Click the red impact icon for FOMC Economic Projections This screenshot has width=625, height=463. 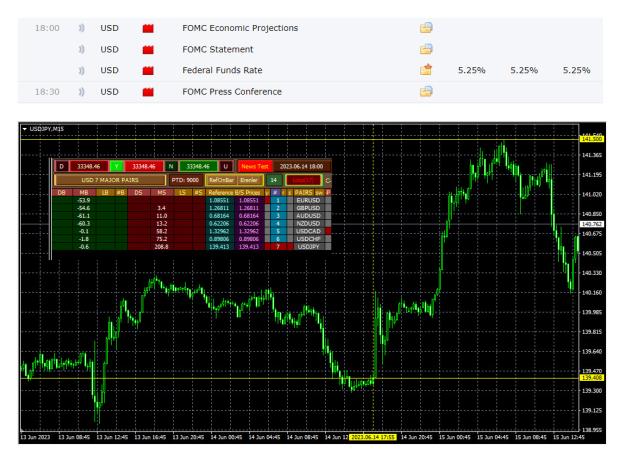(x=148, y=28)
